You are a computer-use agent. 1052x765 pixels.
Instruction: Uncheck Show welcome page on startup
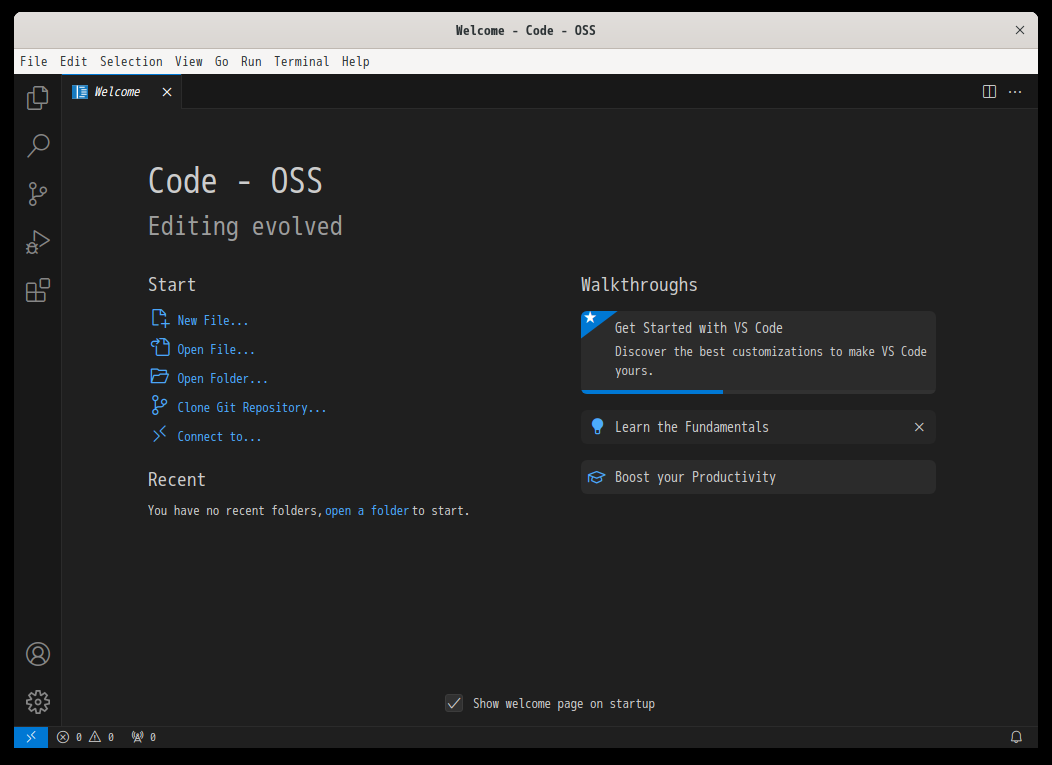[454, 703]
